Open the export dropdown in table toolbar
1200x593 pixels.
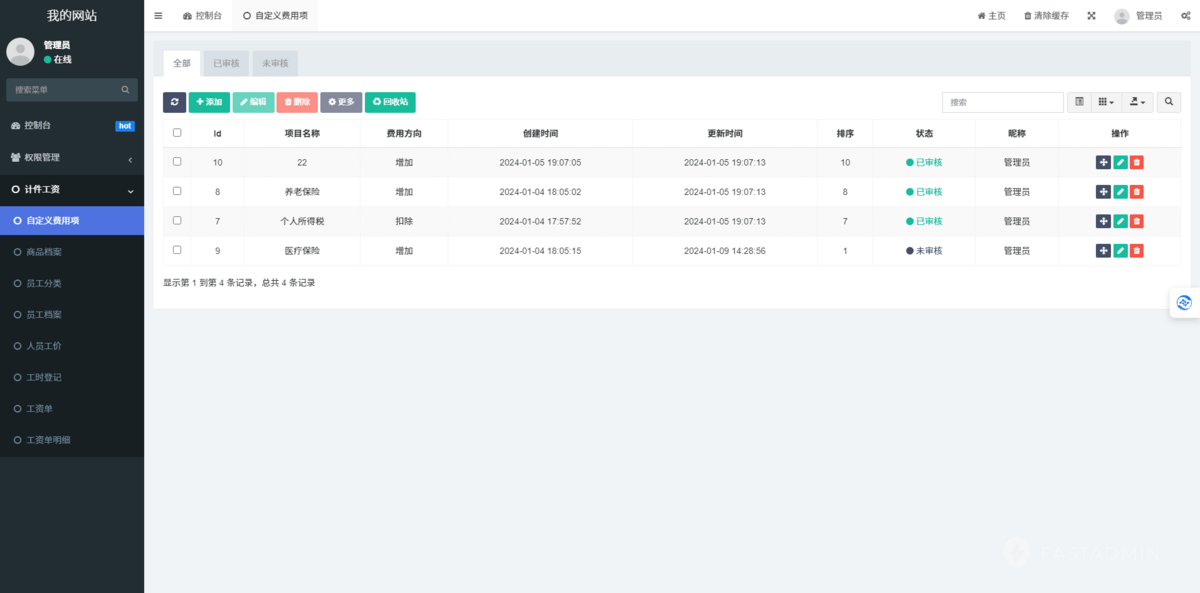pos(1137,102)
